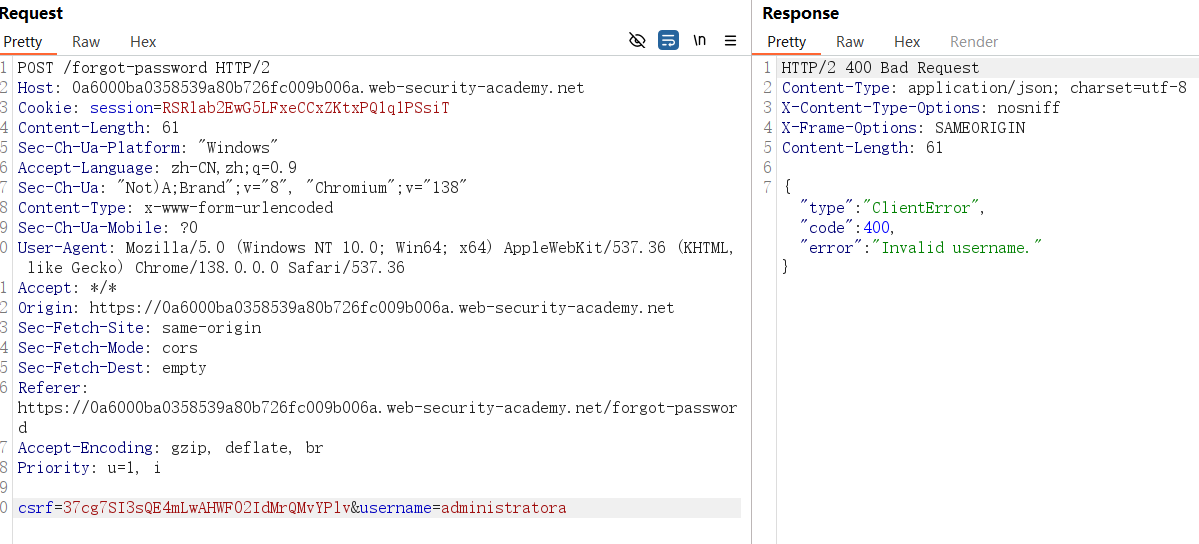Click the response Content-Length: 61 header
This screenshot has height=544, width=1199.
[862, 148]
